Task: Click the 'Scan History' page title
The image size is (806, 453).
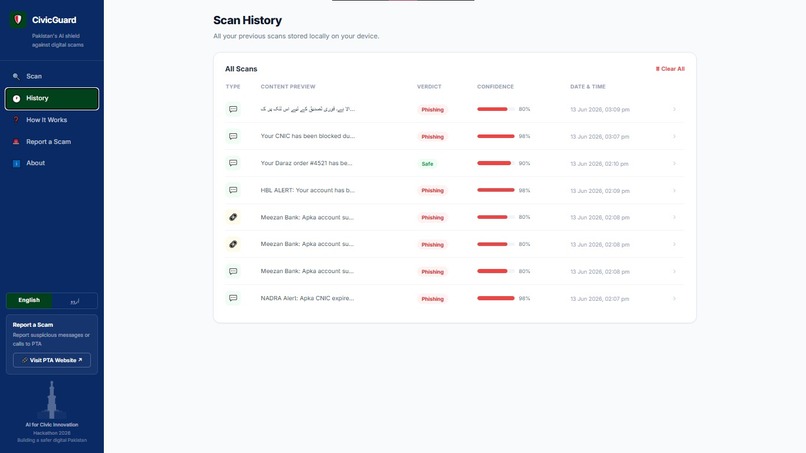Action: 247,20
